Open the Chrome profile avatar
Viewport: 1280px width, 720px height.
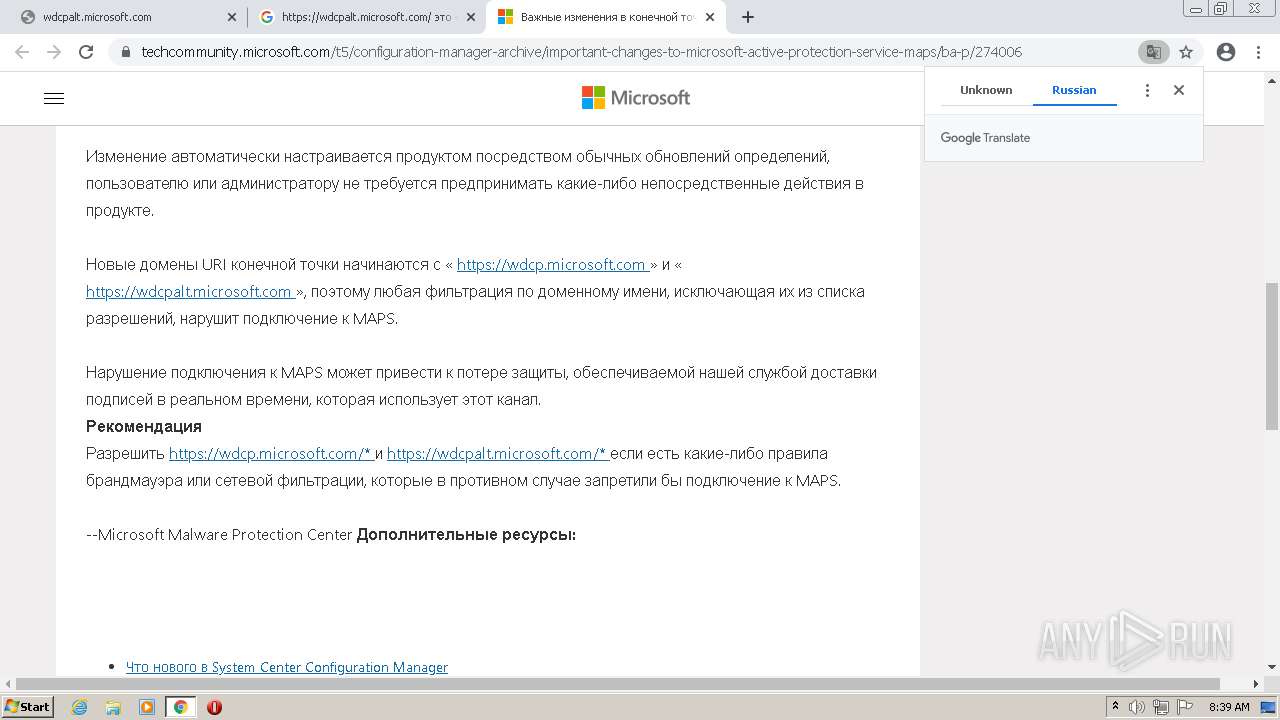pyautogui.click(x=1226, y=52)
